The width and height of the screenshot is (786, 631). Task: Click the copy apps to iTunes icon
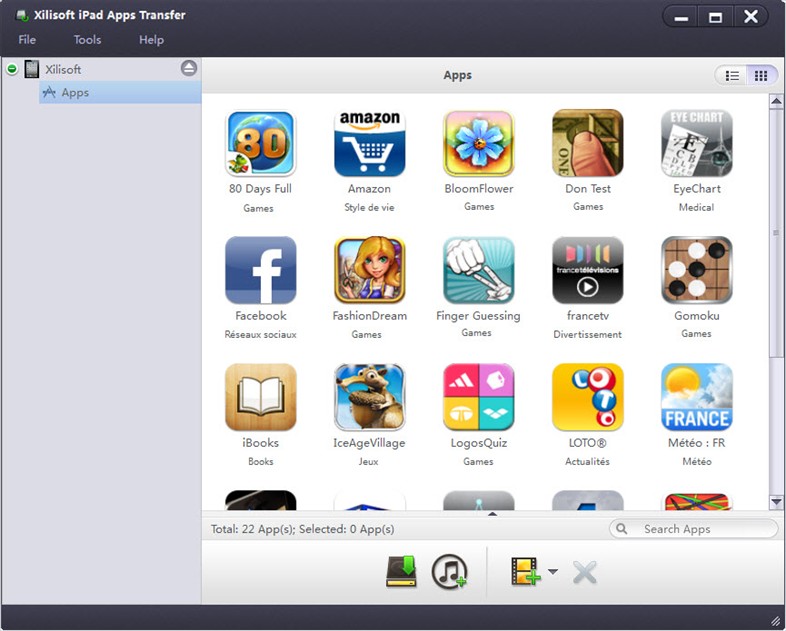point(450,571)
